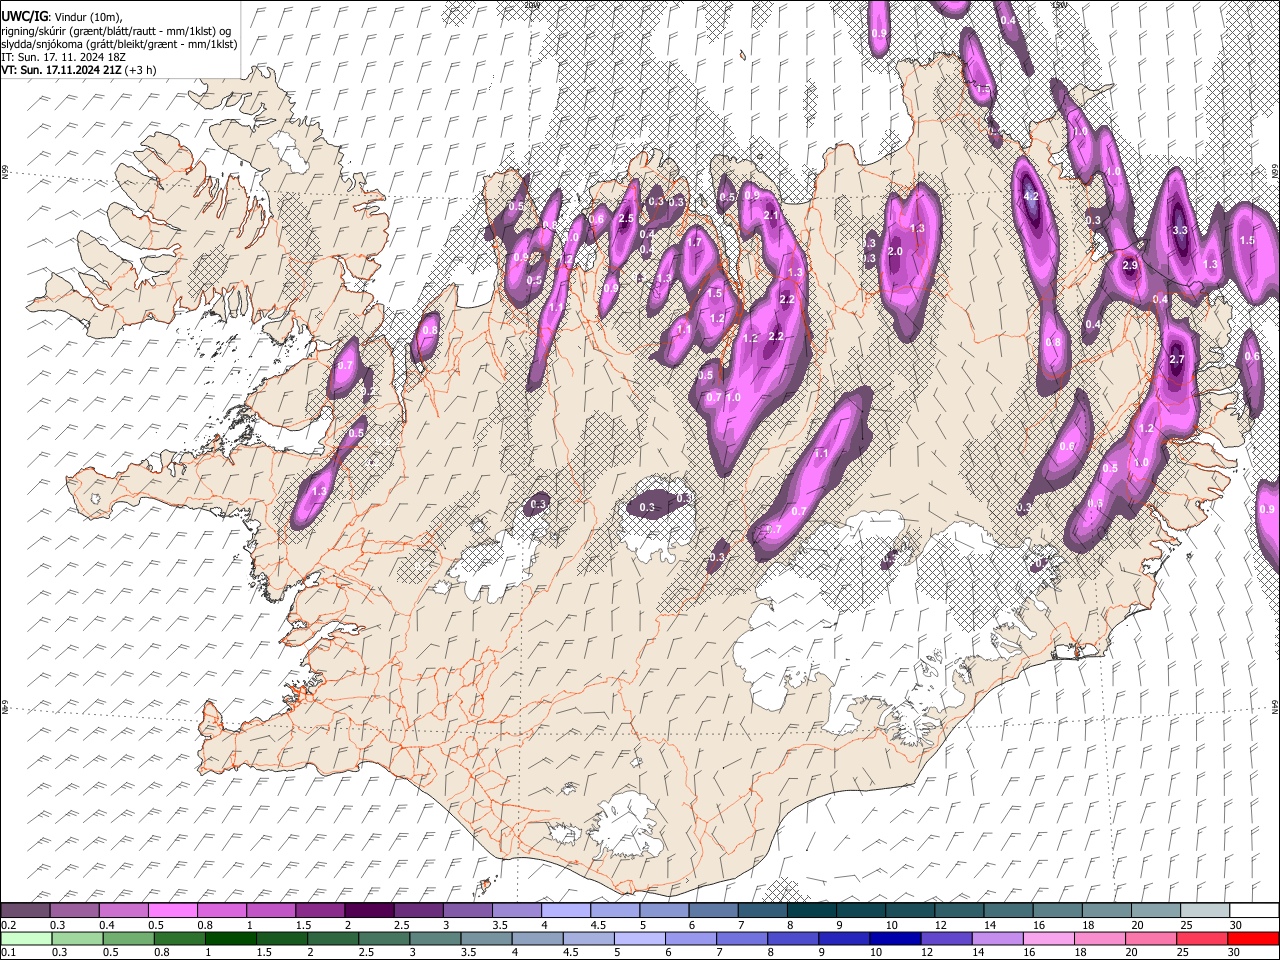The image size is (1280, 960).
Task: Pick the darkest purple swatch labeled 2
Action: coord(369,910)
